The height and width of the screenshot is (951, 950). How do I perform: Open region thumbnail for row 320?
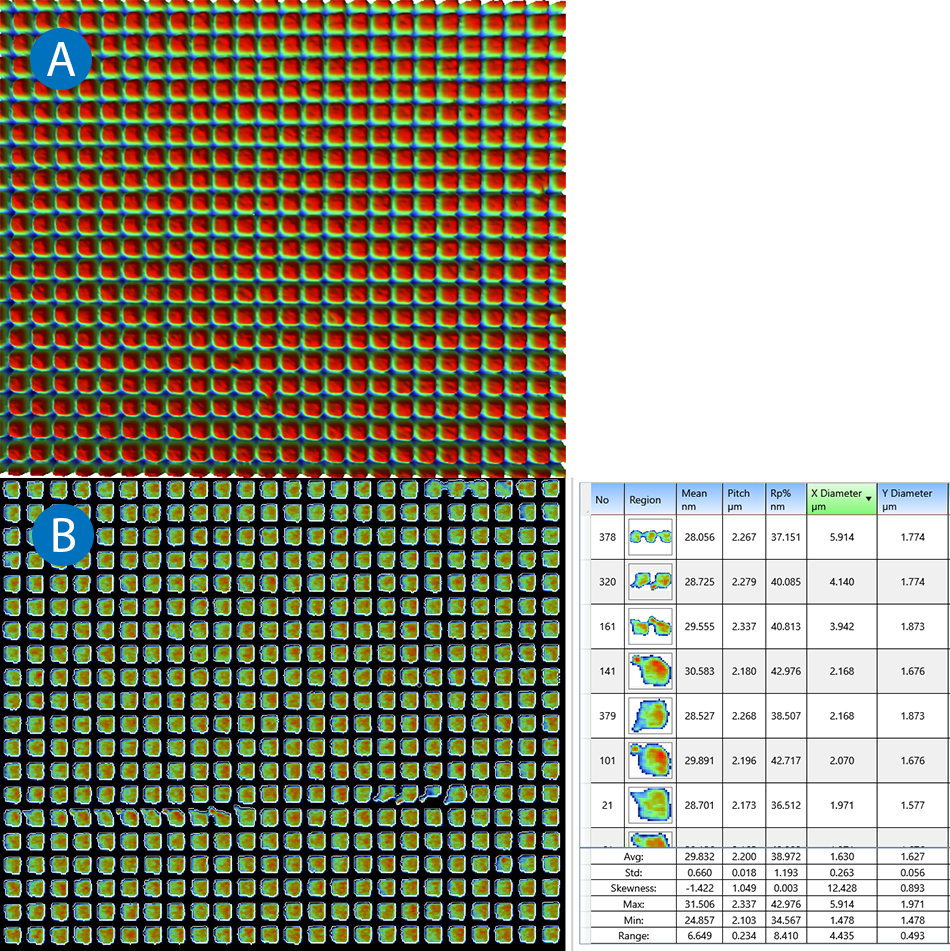click(650, 582)
